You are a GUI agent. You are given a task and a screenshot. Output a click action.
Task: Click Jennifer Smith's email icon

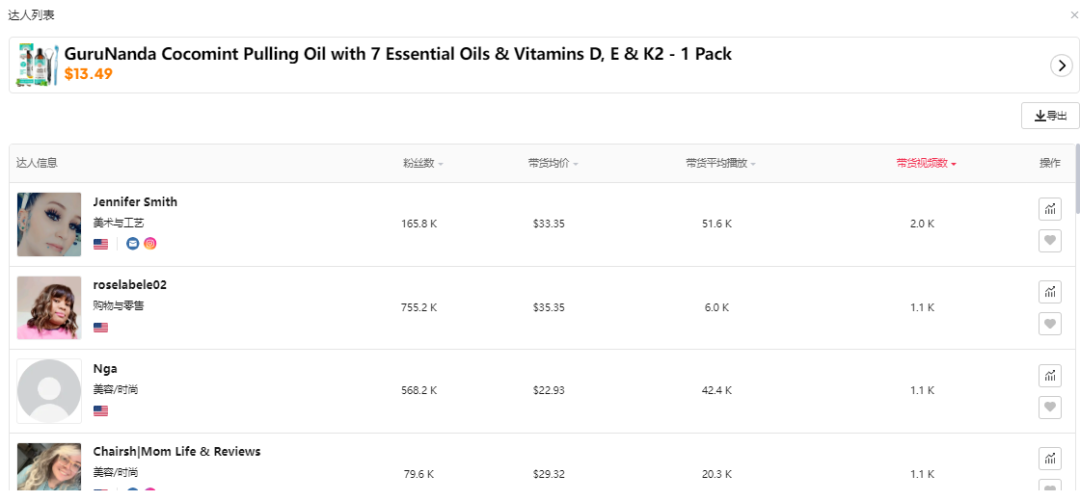pyautogui.click(x=133, y=243)
